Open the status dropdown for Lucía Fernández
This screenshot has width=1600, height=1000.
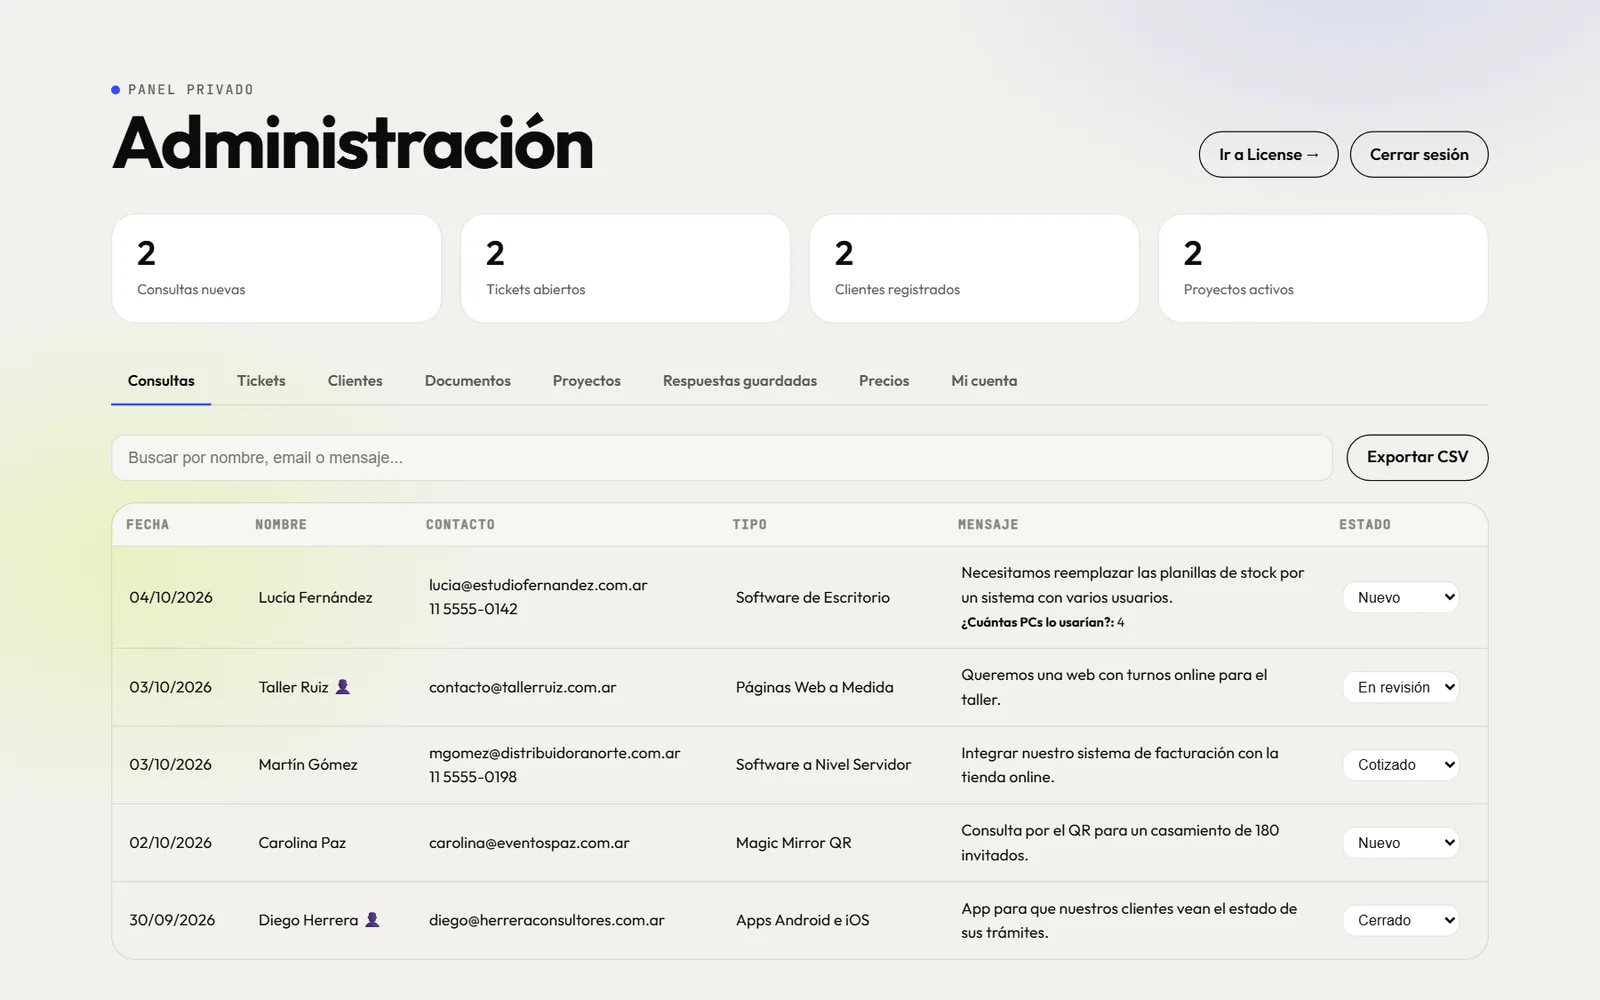point(1401,597)
